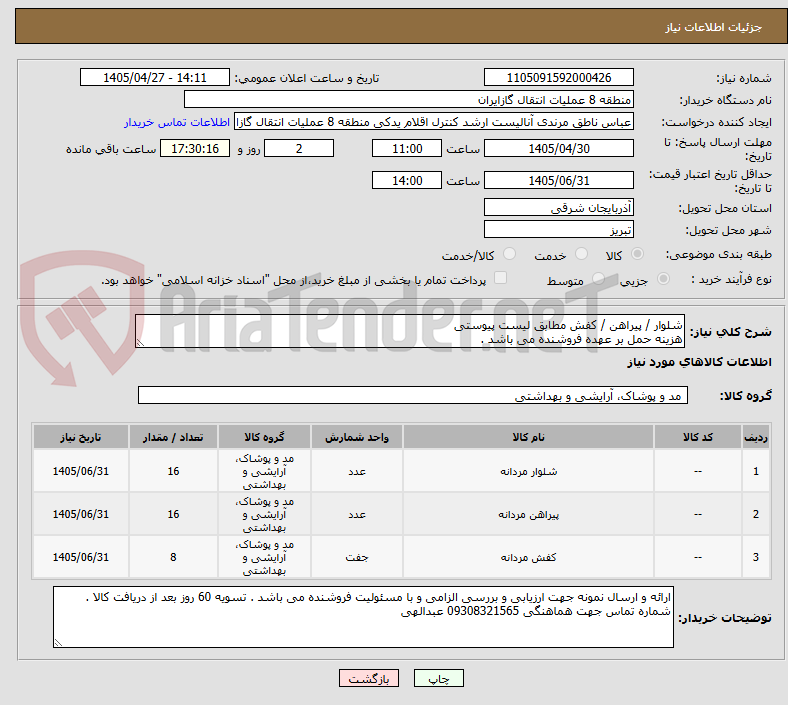Image resolution: width=788 pixels, height=705 pixels.
Task: Click the نام کالا column header
Action: pyautogui.click(x=528, y=437)
